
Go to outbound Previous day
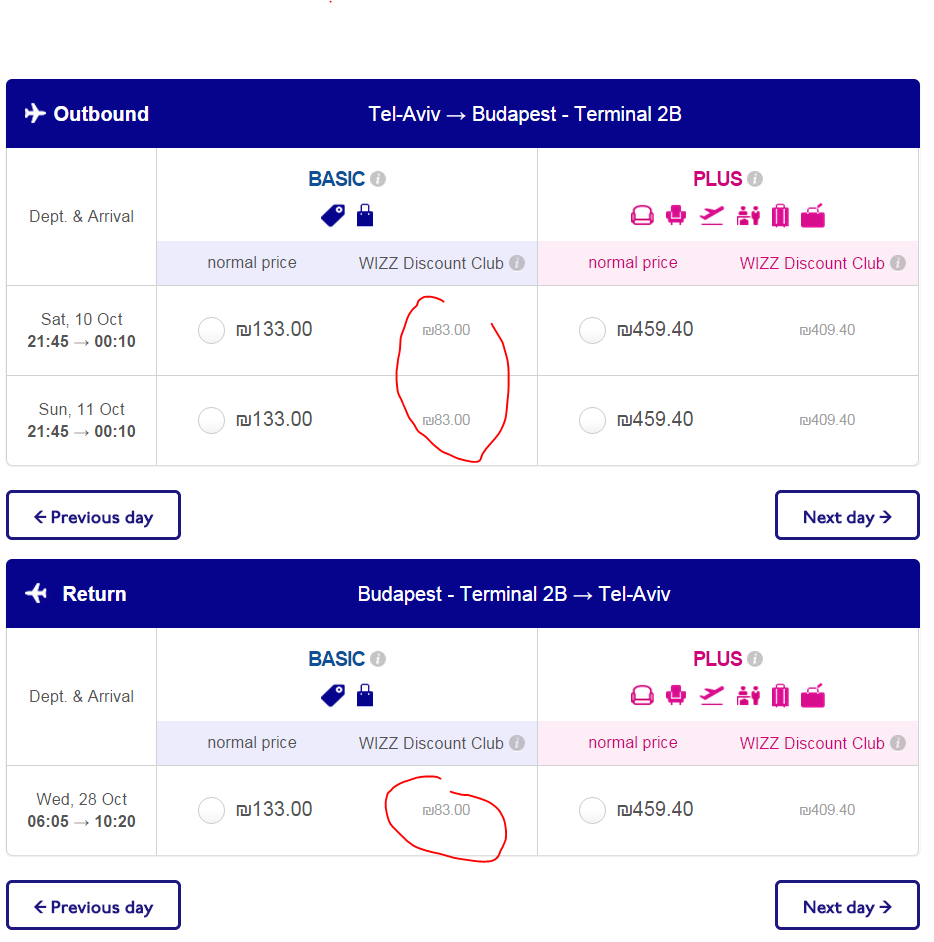point(93,515)
